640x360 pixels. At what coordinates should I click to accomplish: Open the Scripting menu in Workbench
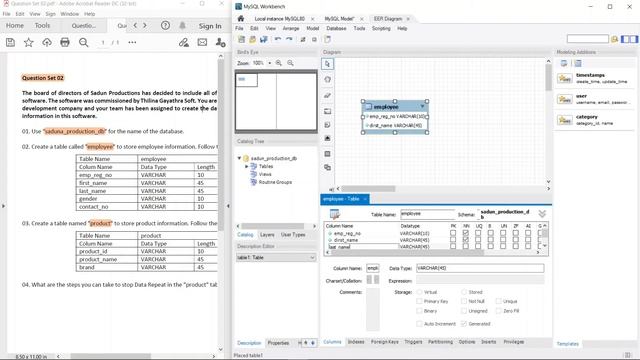(x=381, y=29)
